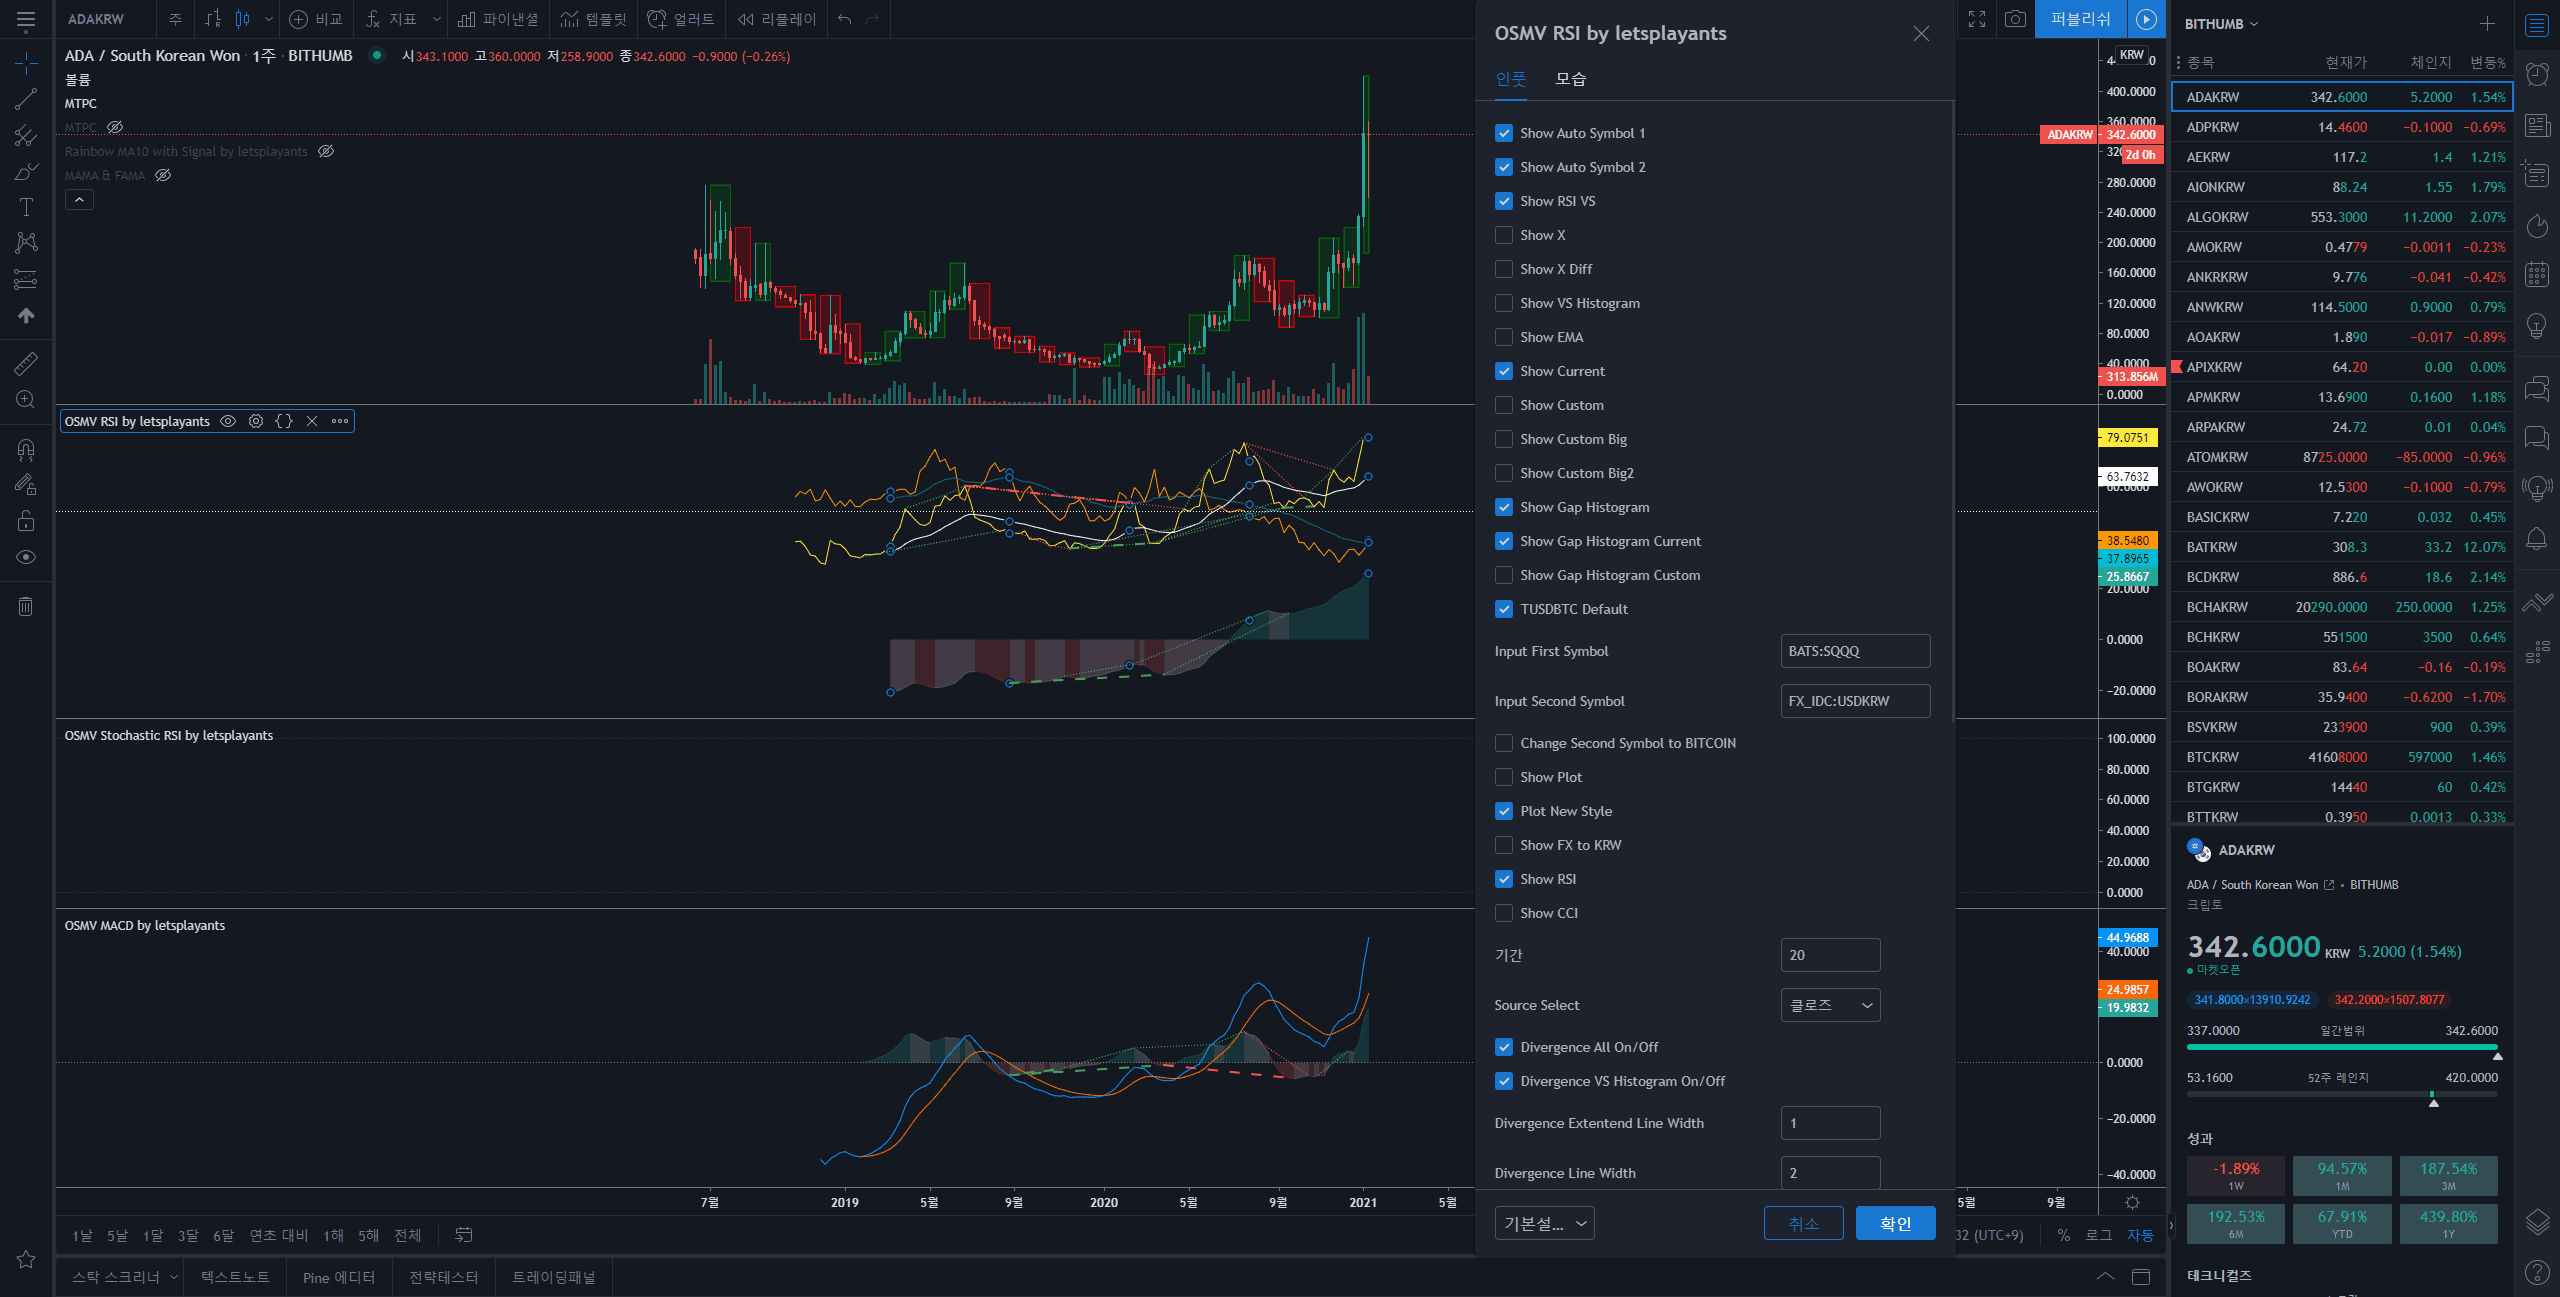Viewport: 2560px width, 1297px height.
Task: Select the 1해 time range
Action: pyautogui.click(x=333, y=1235)
